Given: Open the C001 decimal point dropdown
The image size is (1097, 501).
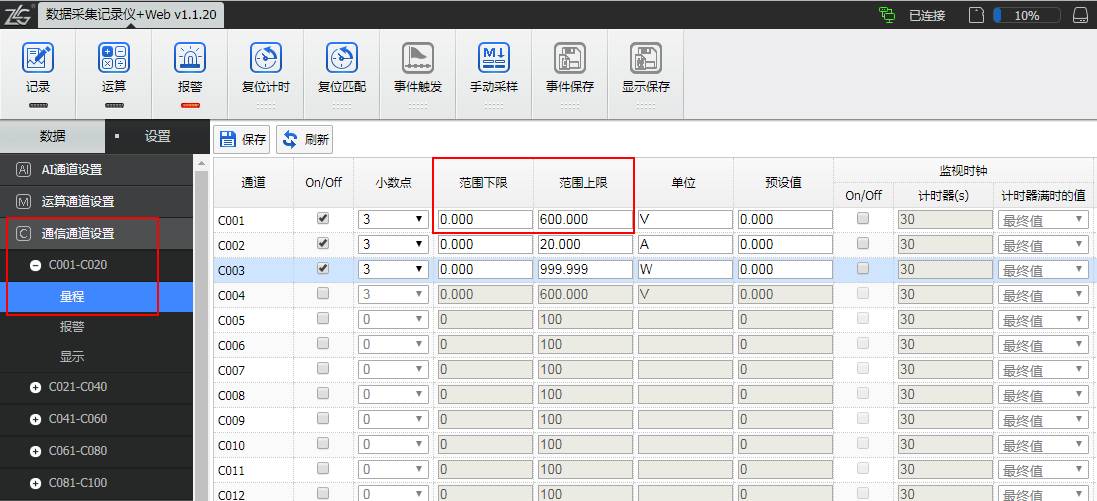Looking at the screenshot, I should click(393, 219).
